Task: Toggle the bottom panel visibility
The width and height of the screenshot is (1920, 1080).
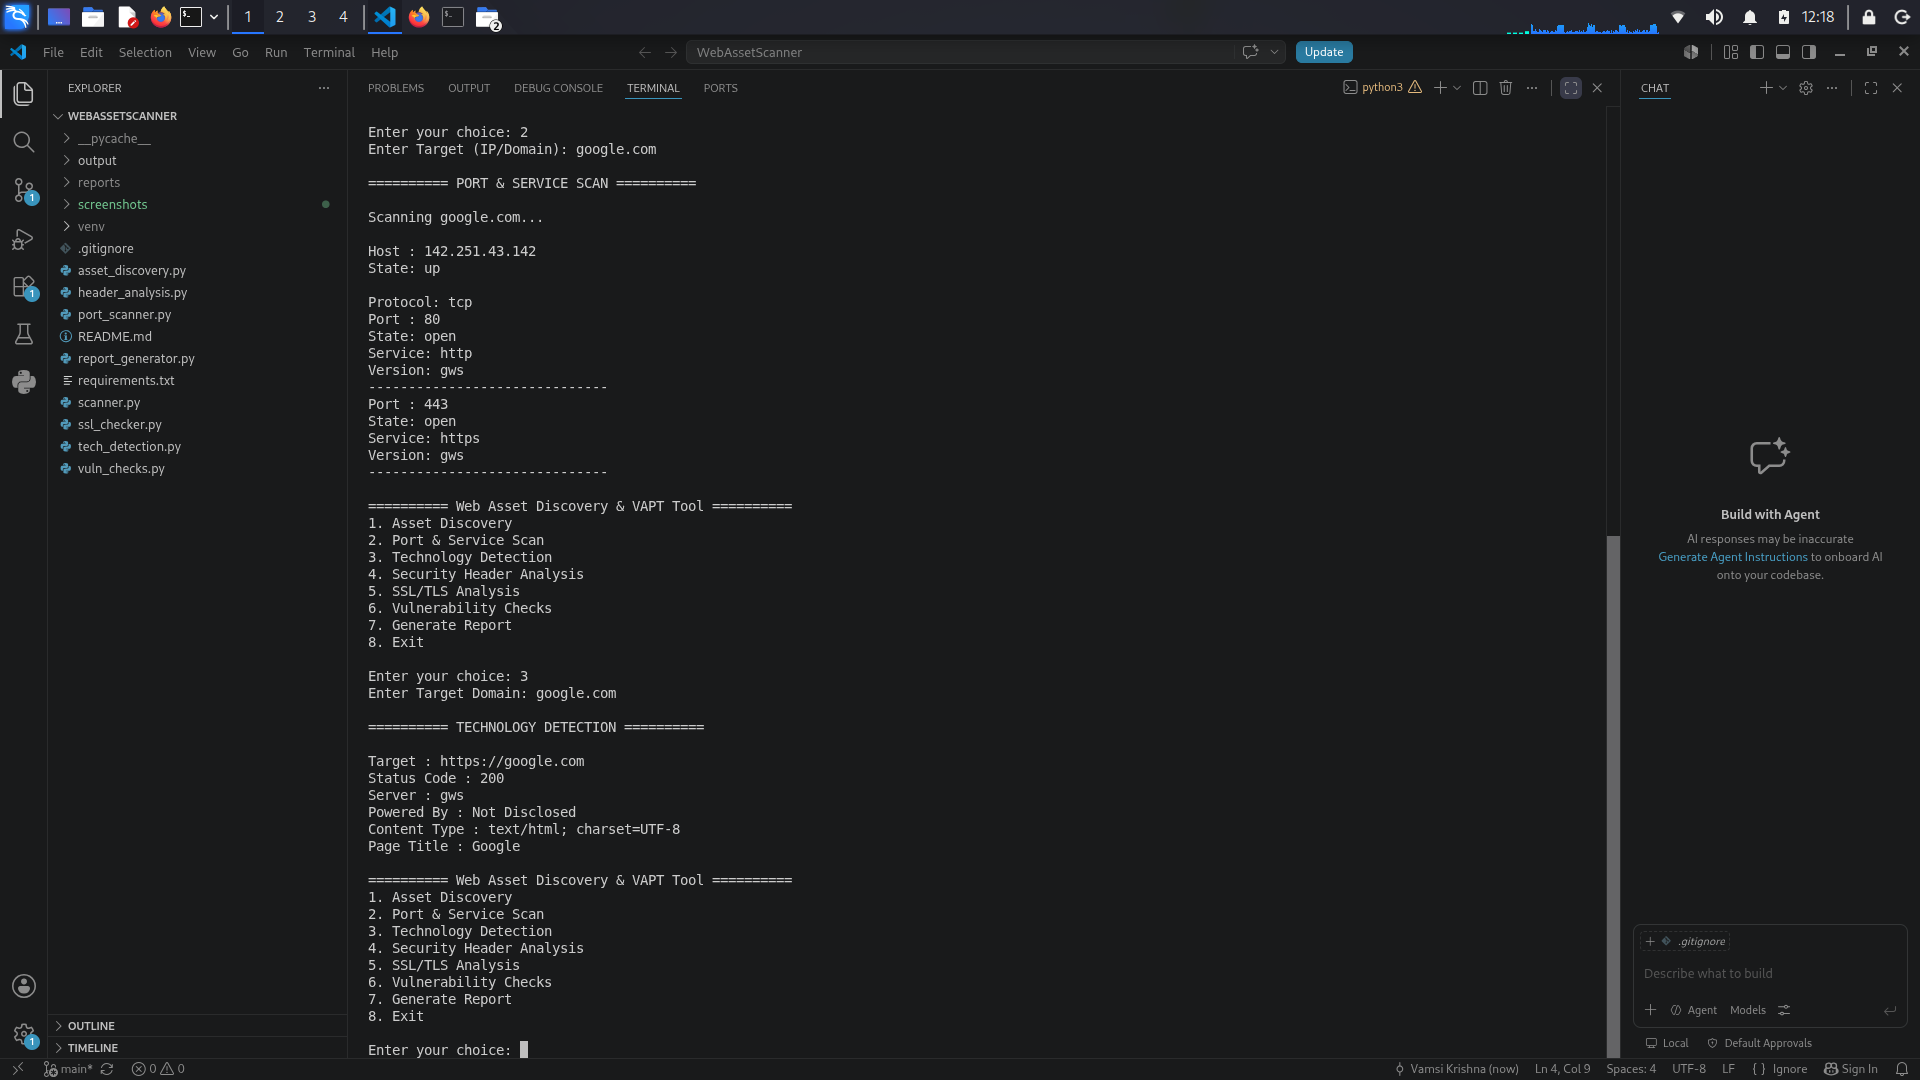Action: [x=1783, y=52]
